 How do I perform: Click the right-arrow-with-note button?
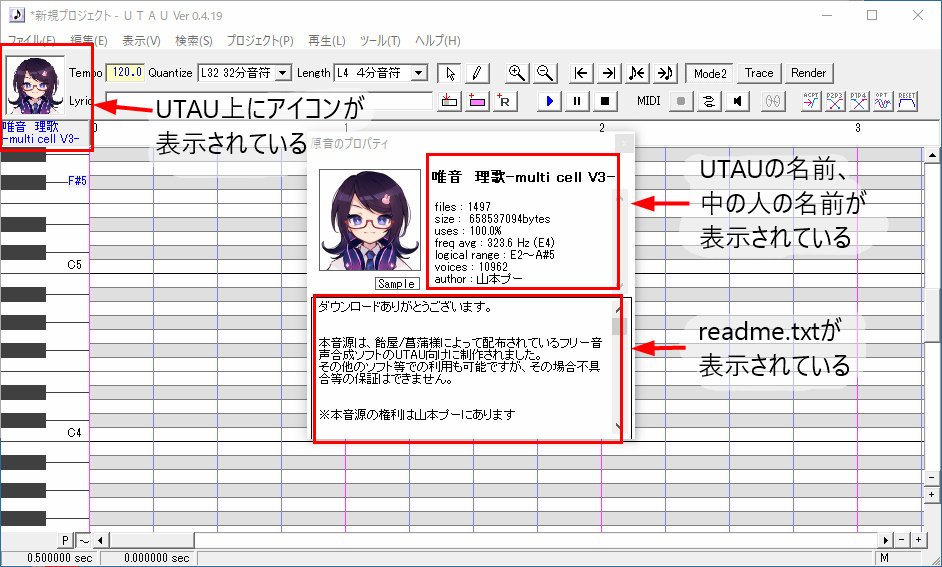(665, 73)
